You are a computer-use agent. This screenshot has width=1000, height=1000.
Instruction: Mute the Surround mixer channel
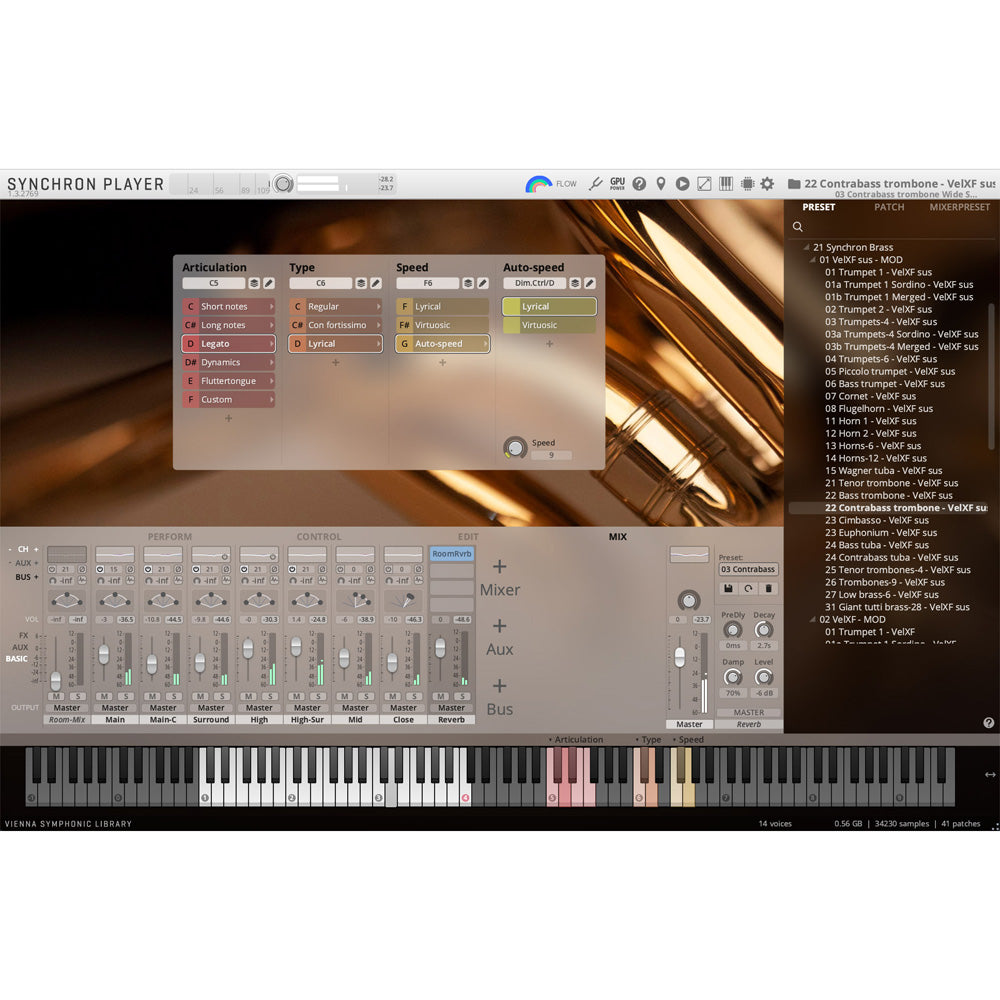tap(201, 696)
